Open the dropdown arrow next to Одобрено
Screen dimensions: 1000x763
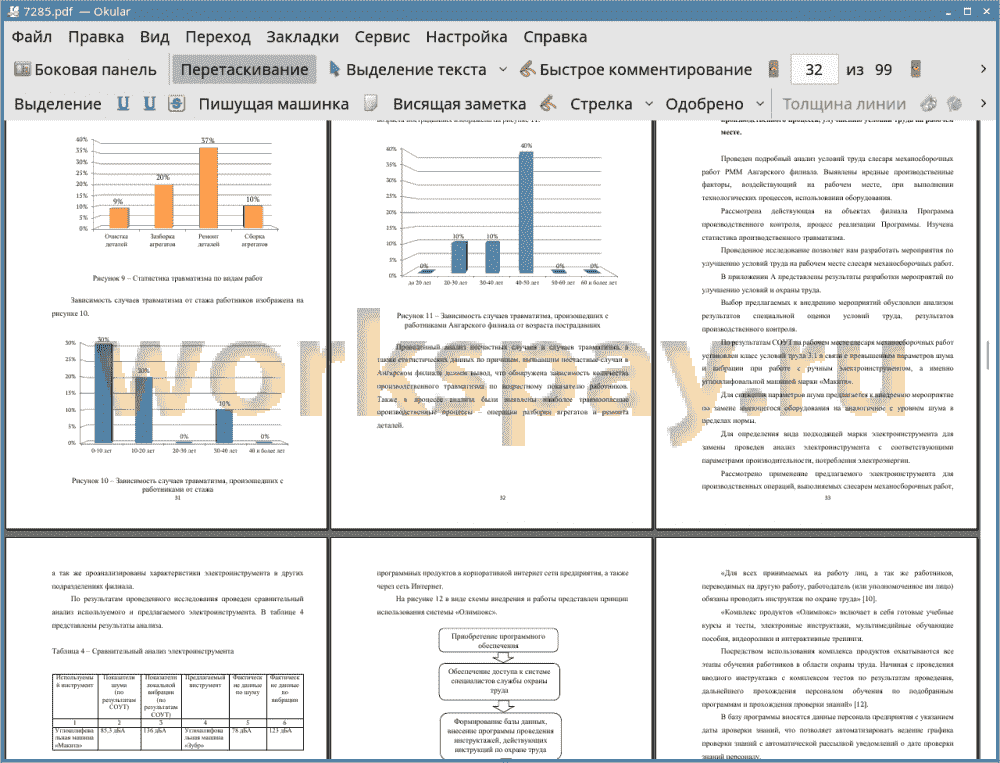pyautogui.click(x=760, y=104)
